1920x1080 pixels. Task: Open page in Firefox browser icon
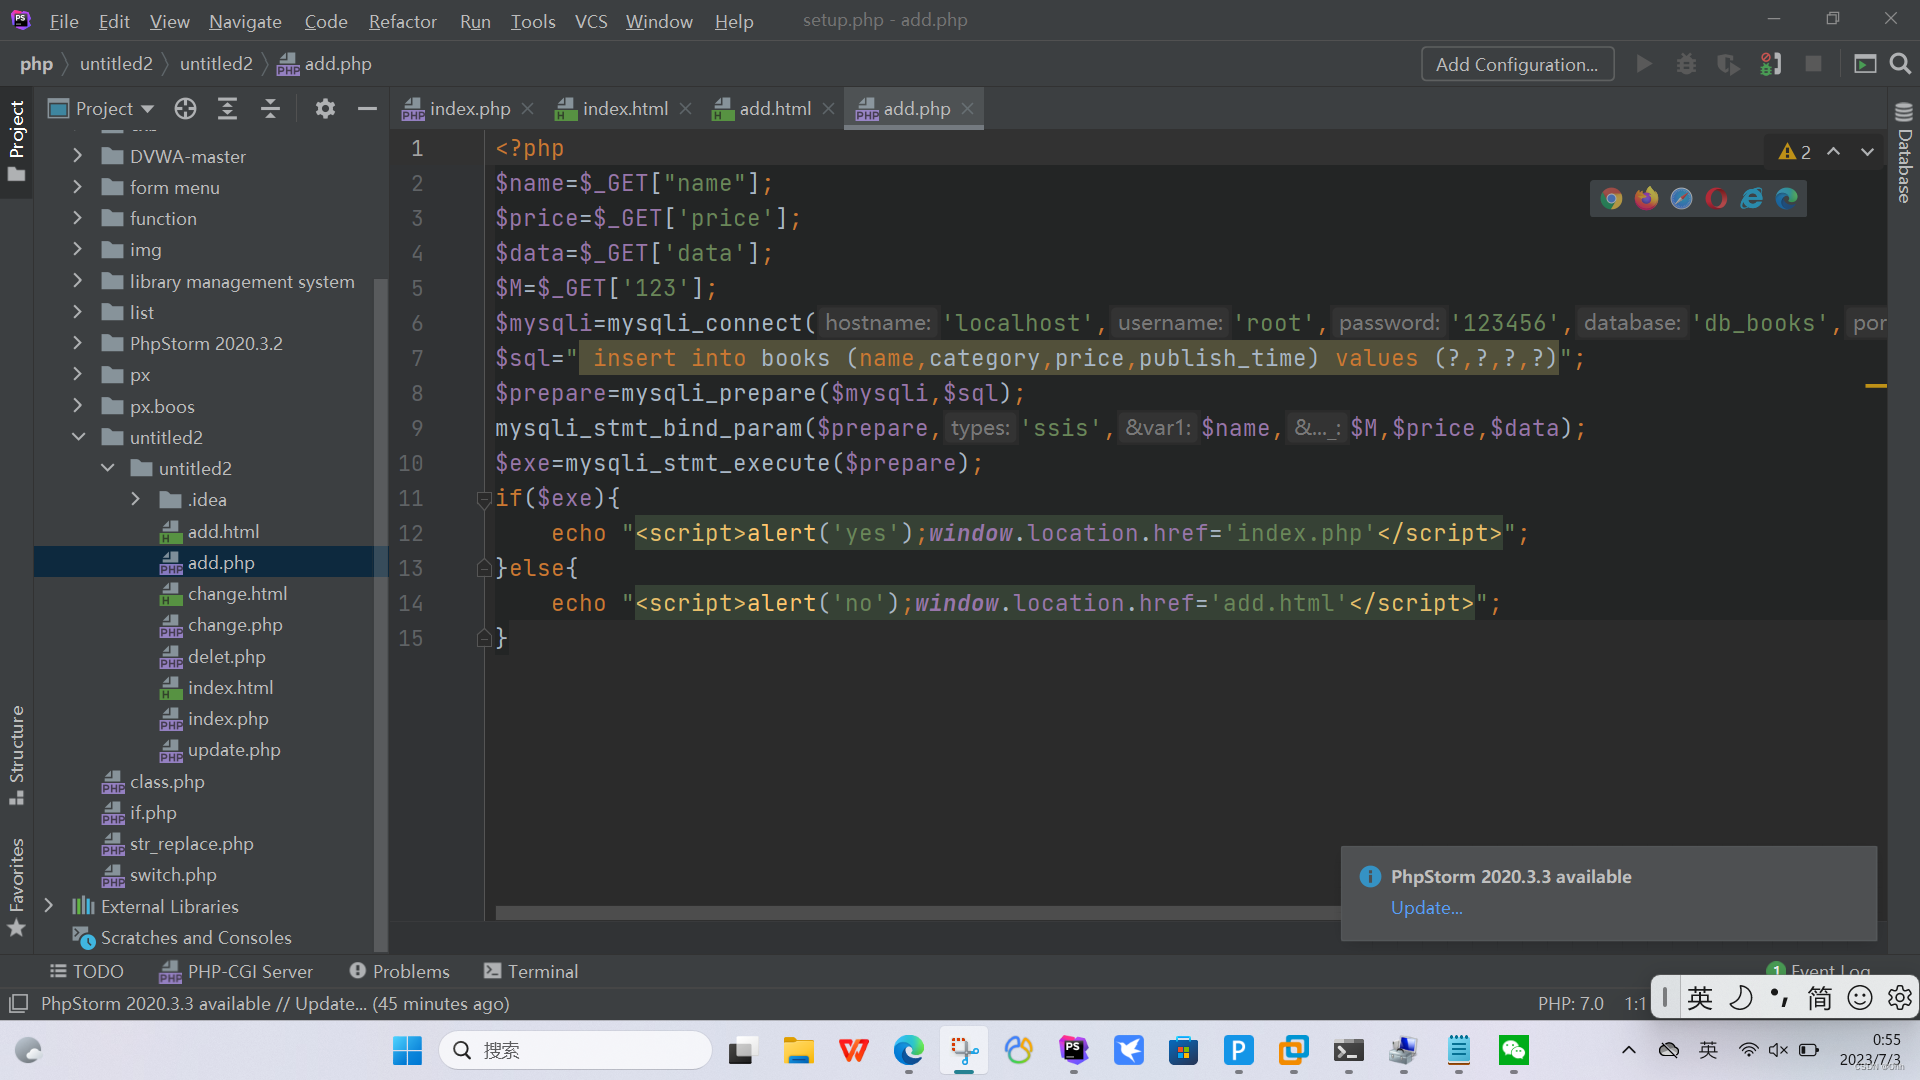pos(1646,199)
